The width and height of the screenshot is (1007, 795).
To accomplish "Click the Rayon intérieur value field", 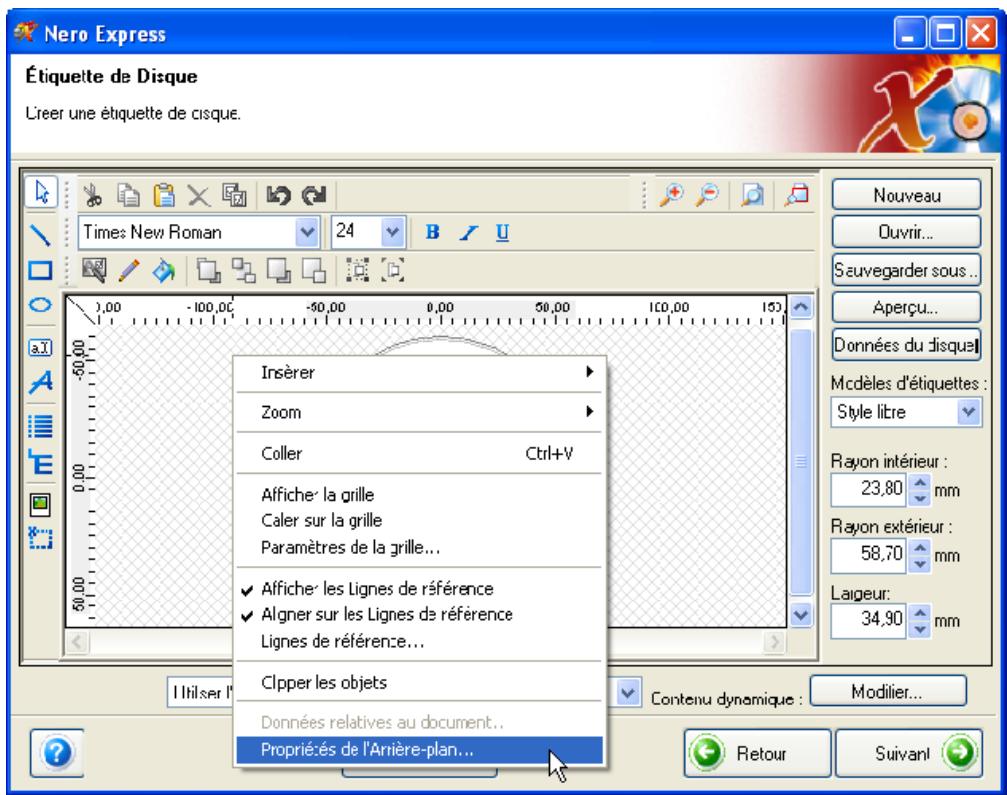I will pyautogui.click(x=869, y=489).
